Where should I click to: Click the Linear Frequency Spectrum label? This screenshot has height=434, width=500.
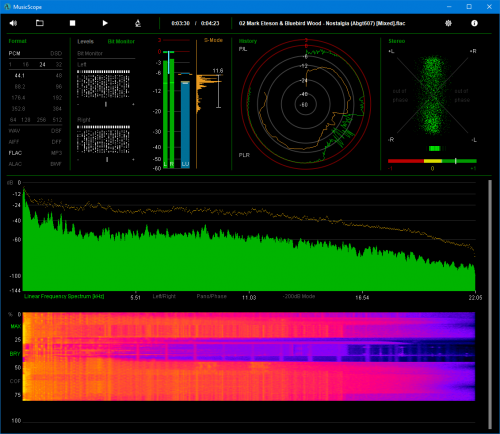64,296
